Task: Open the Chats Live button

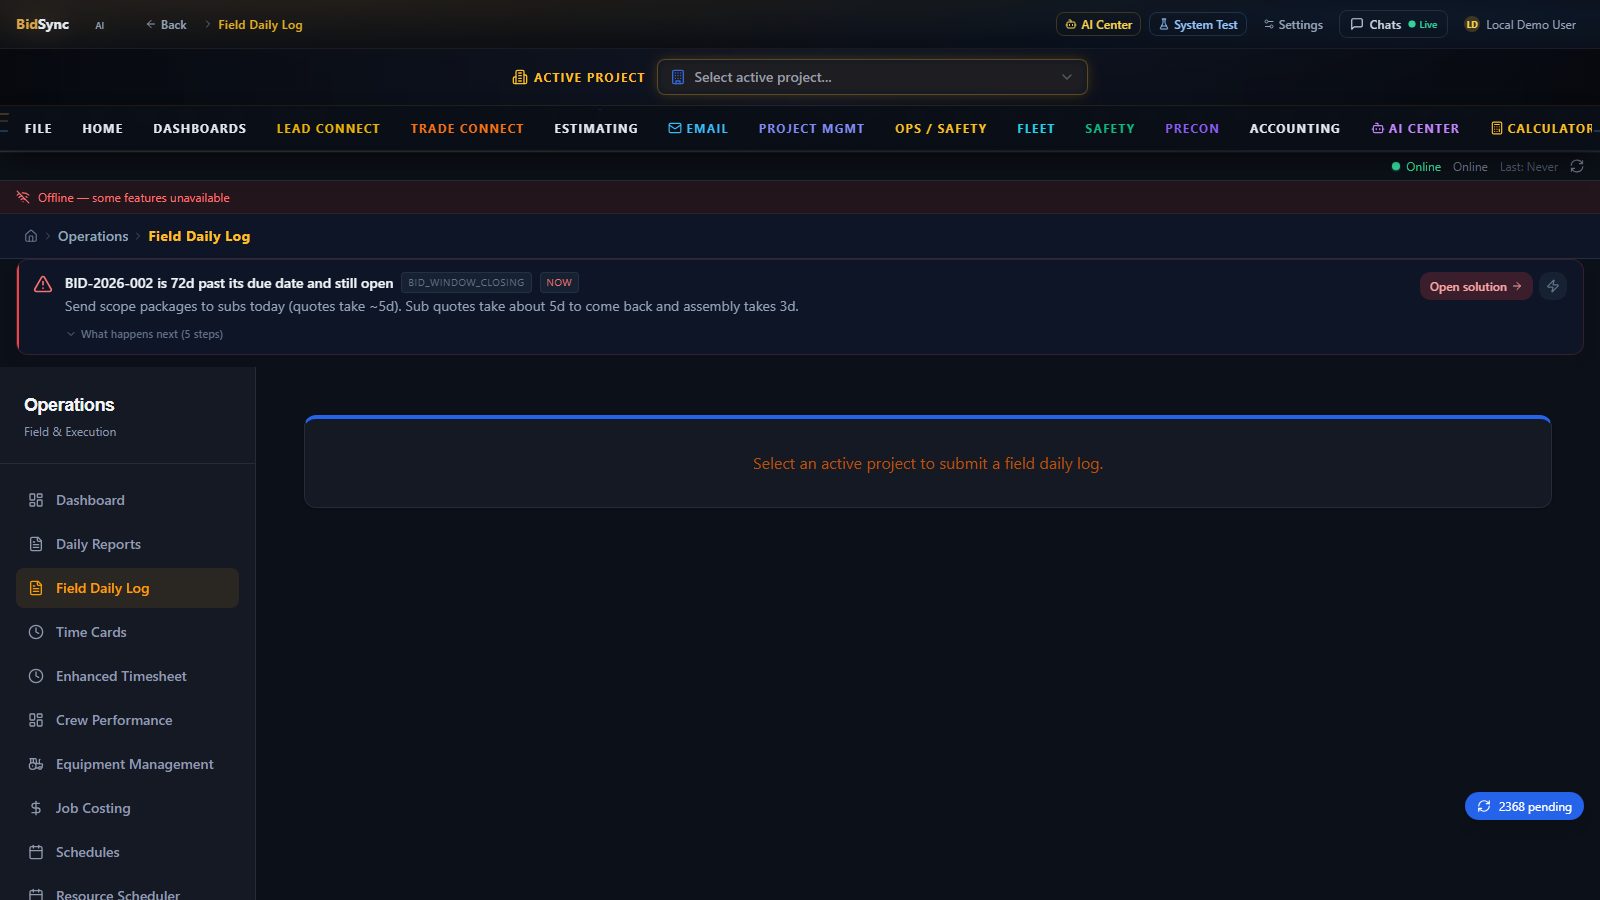Action: coord(1393,24)
